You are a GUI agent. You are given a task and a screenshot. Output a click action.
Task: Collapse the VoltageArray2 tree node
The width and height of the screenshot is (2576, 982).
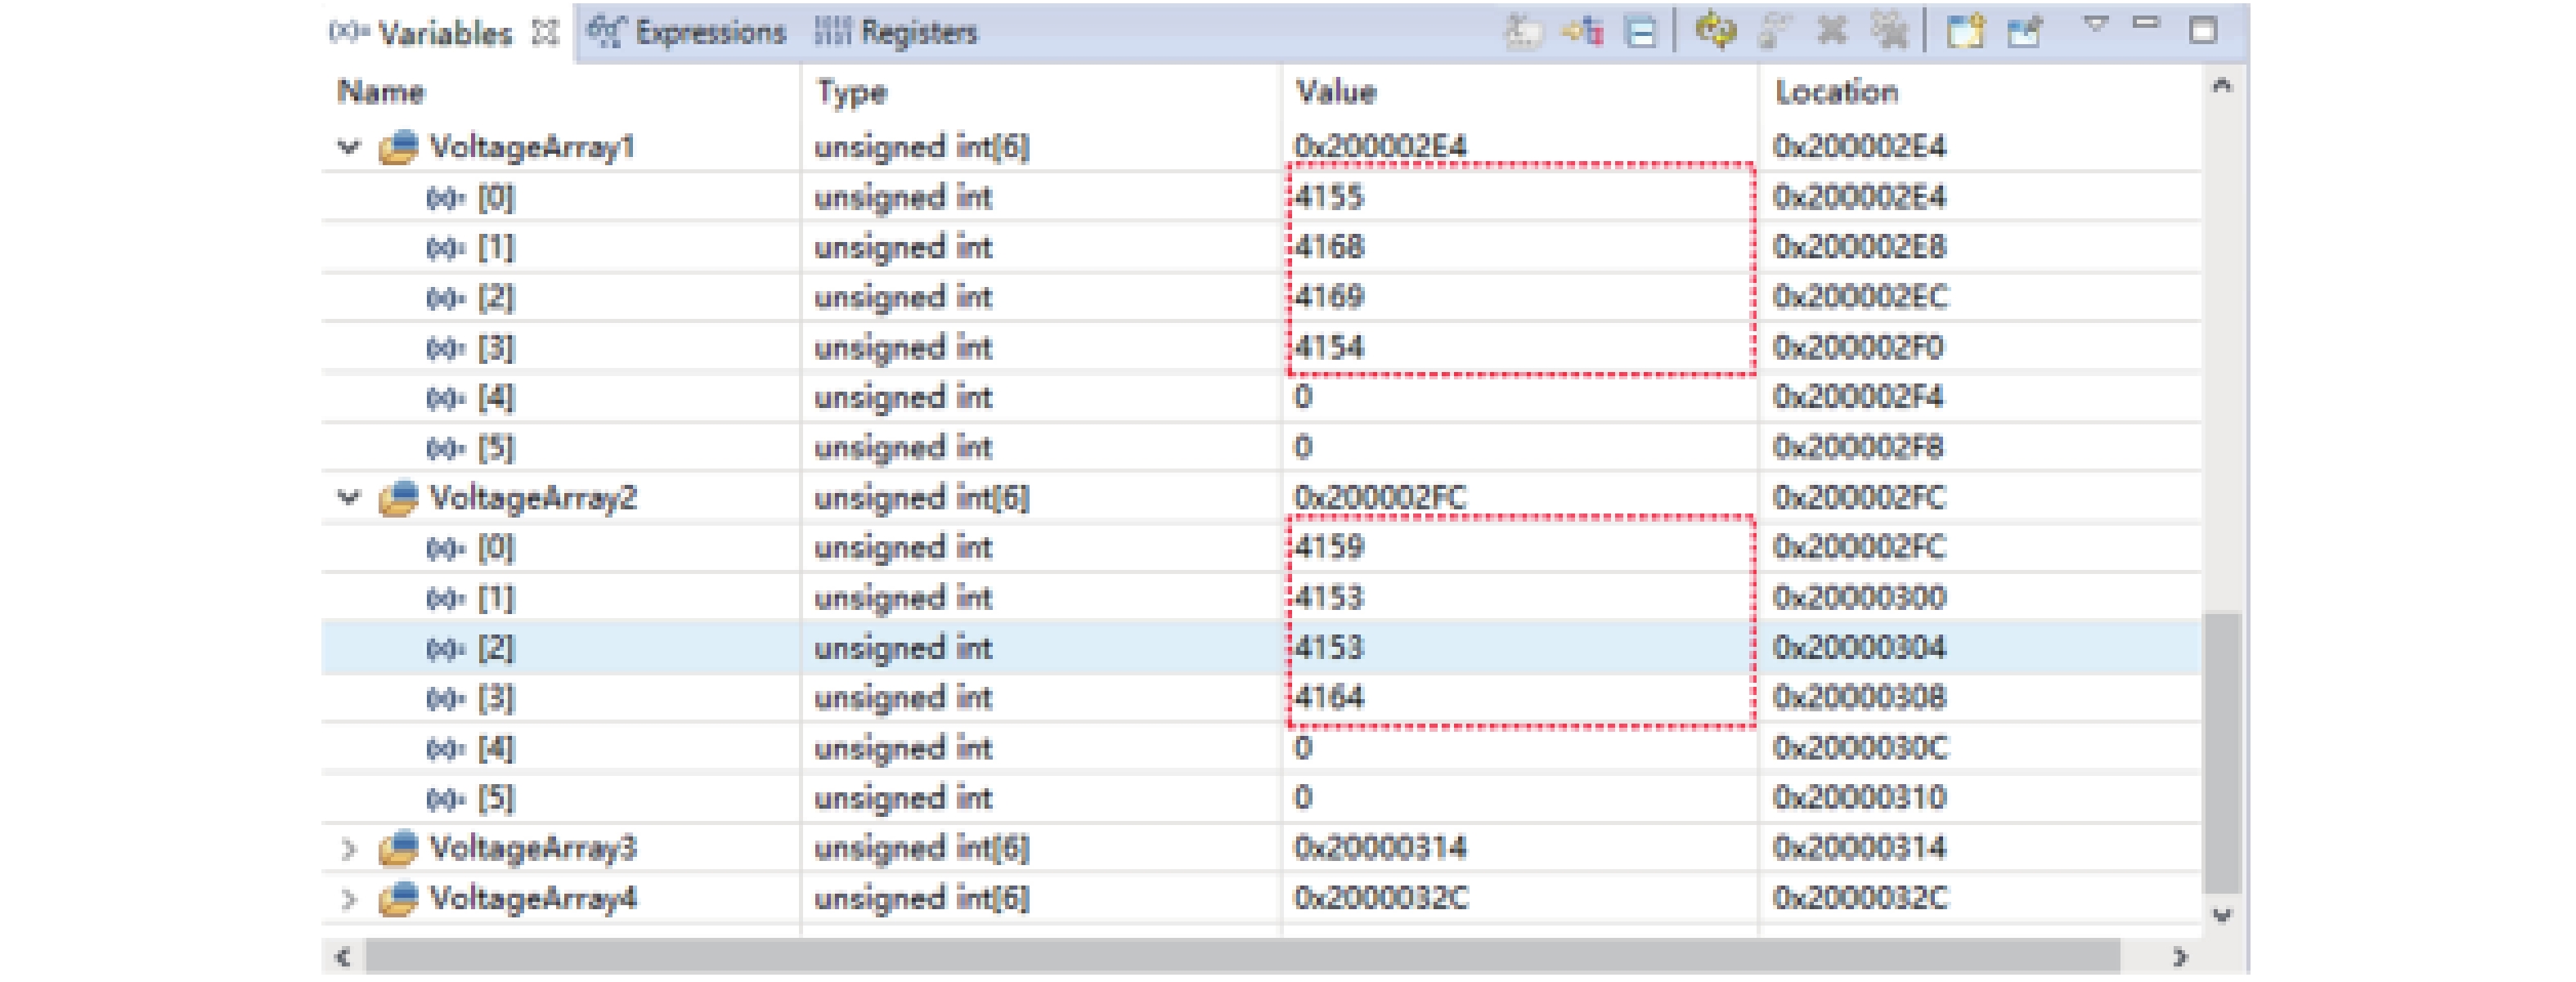348,497
